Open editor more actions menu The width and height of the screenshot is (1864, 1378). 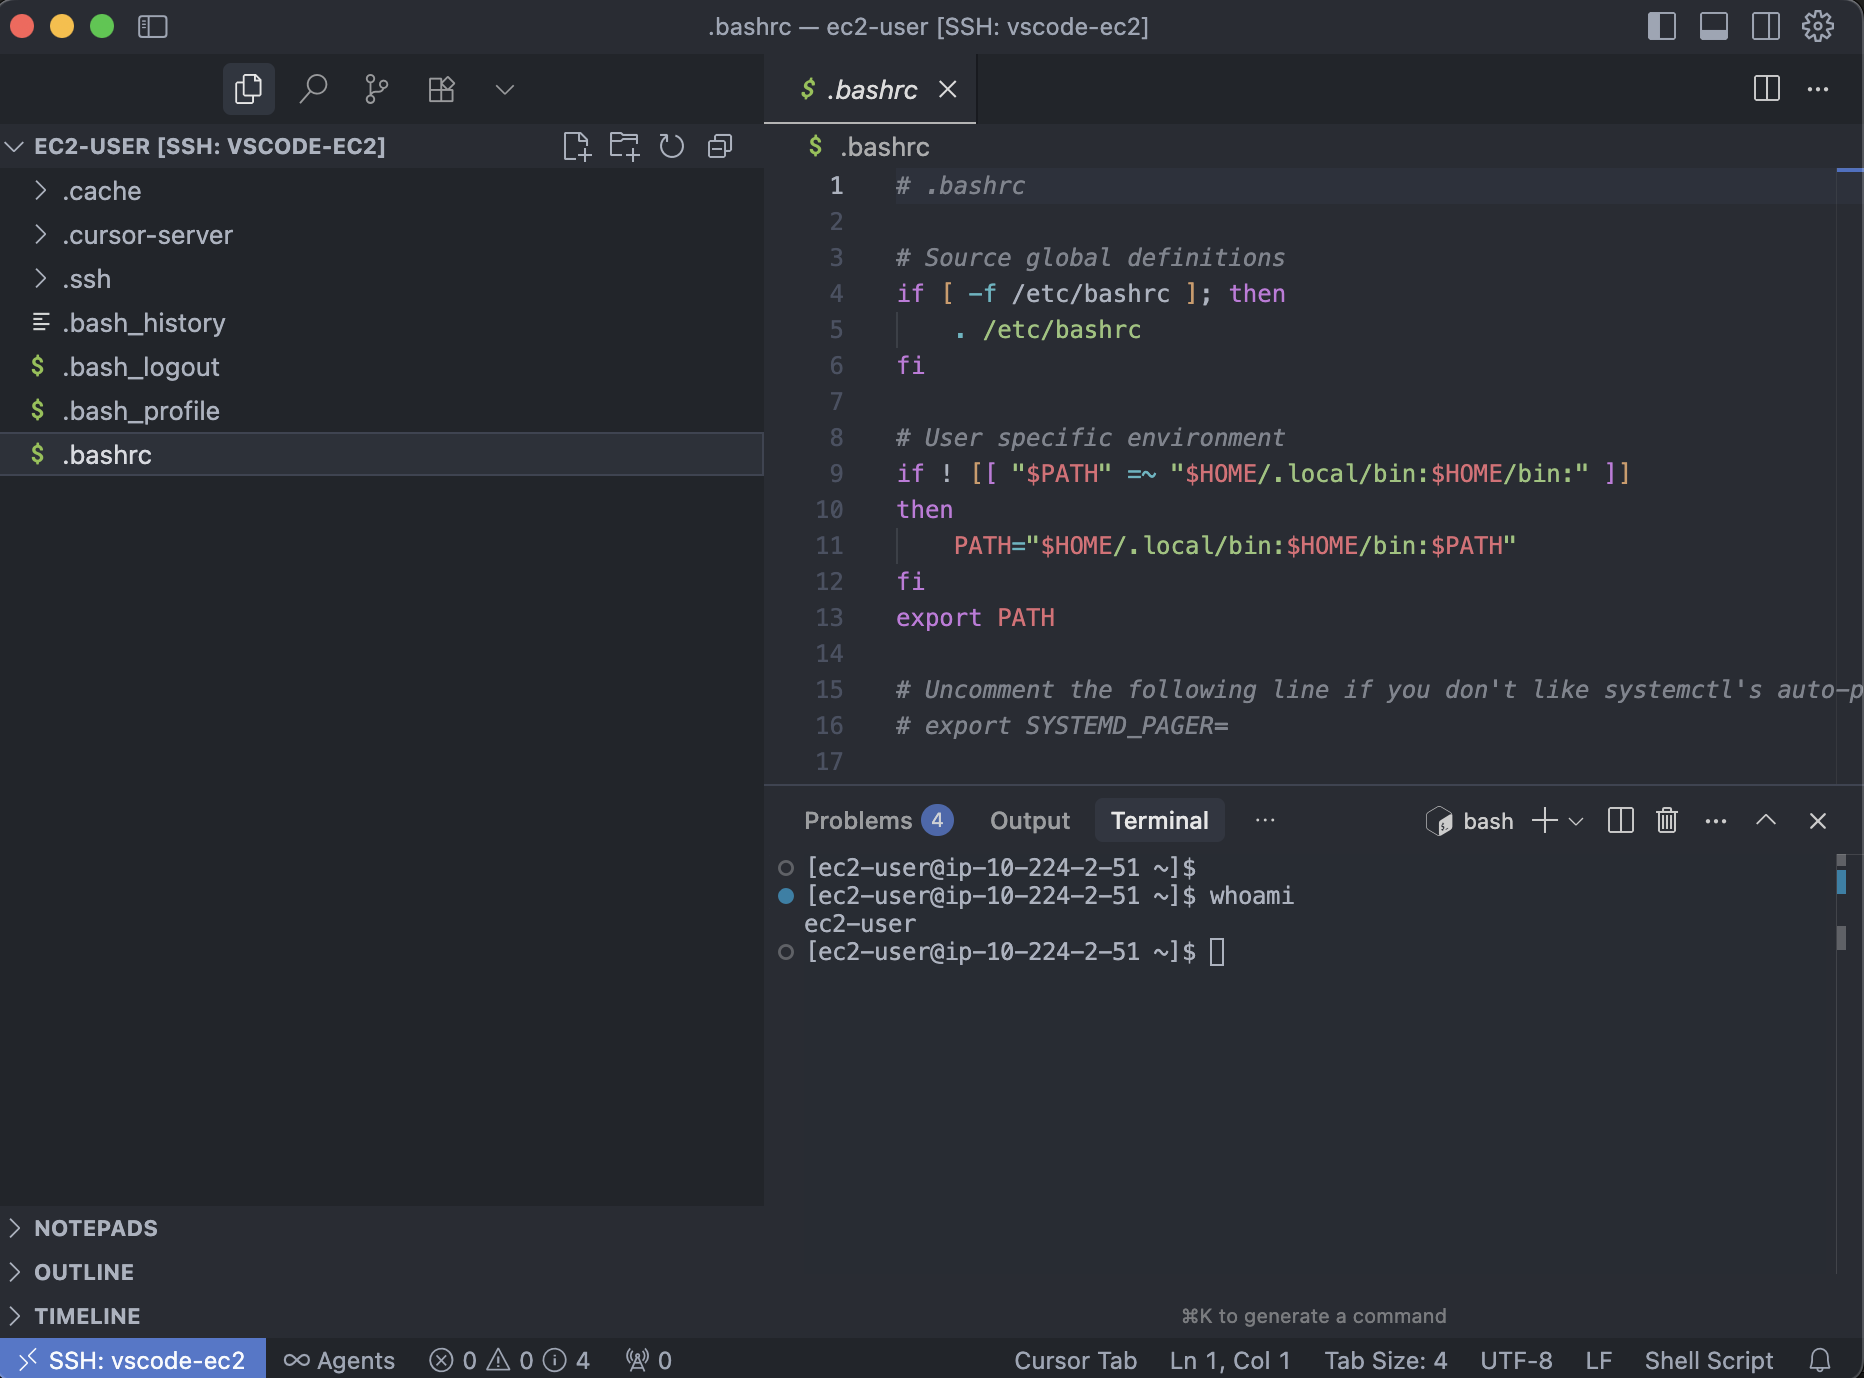[1818, 89]
